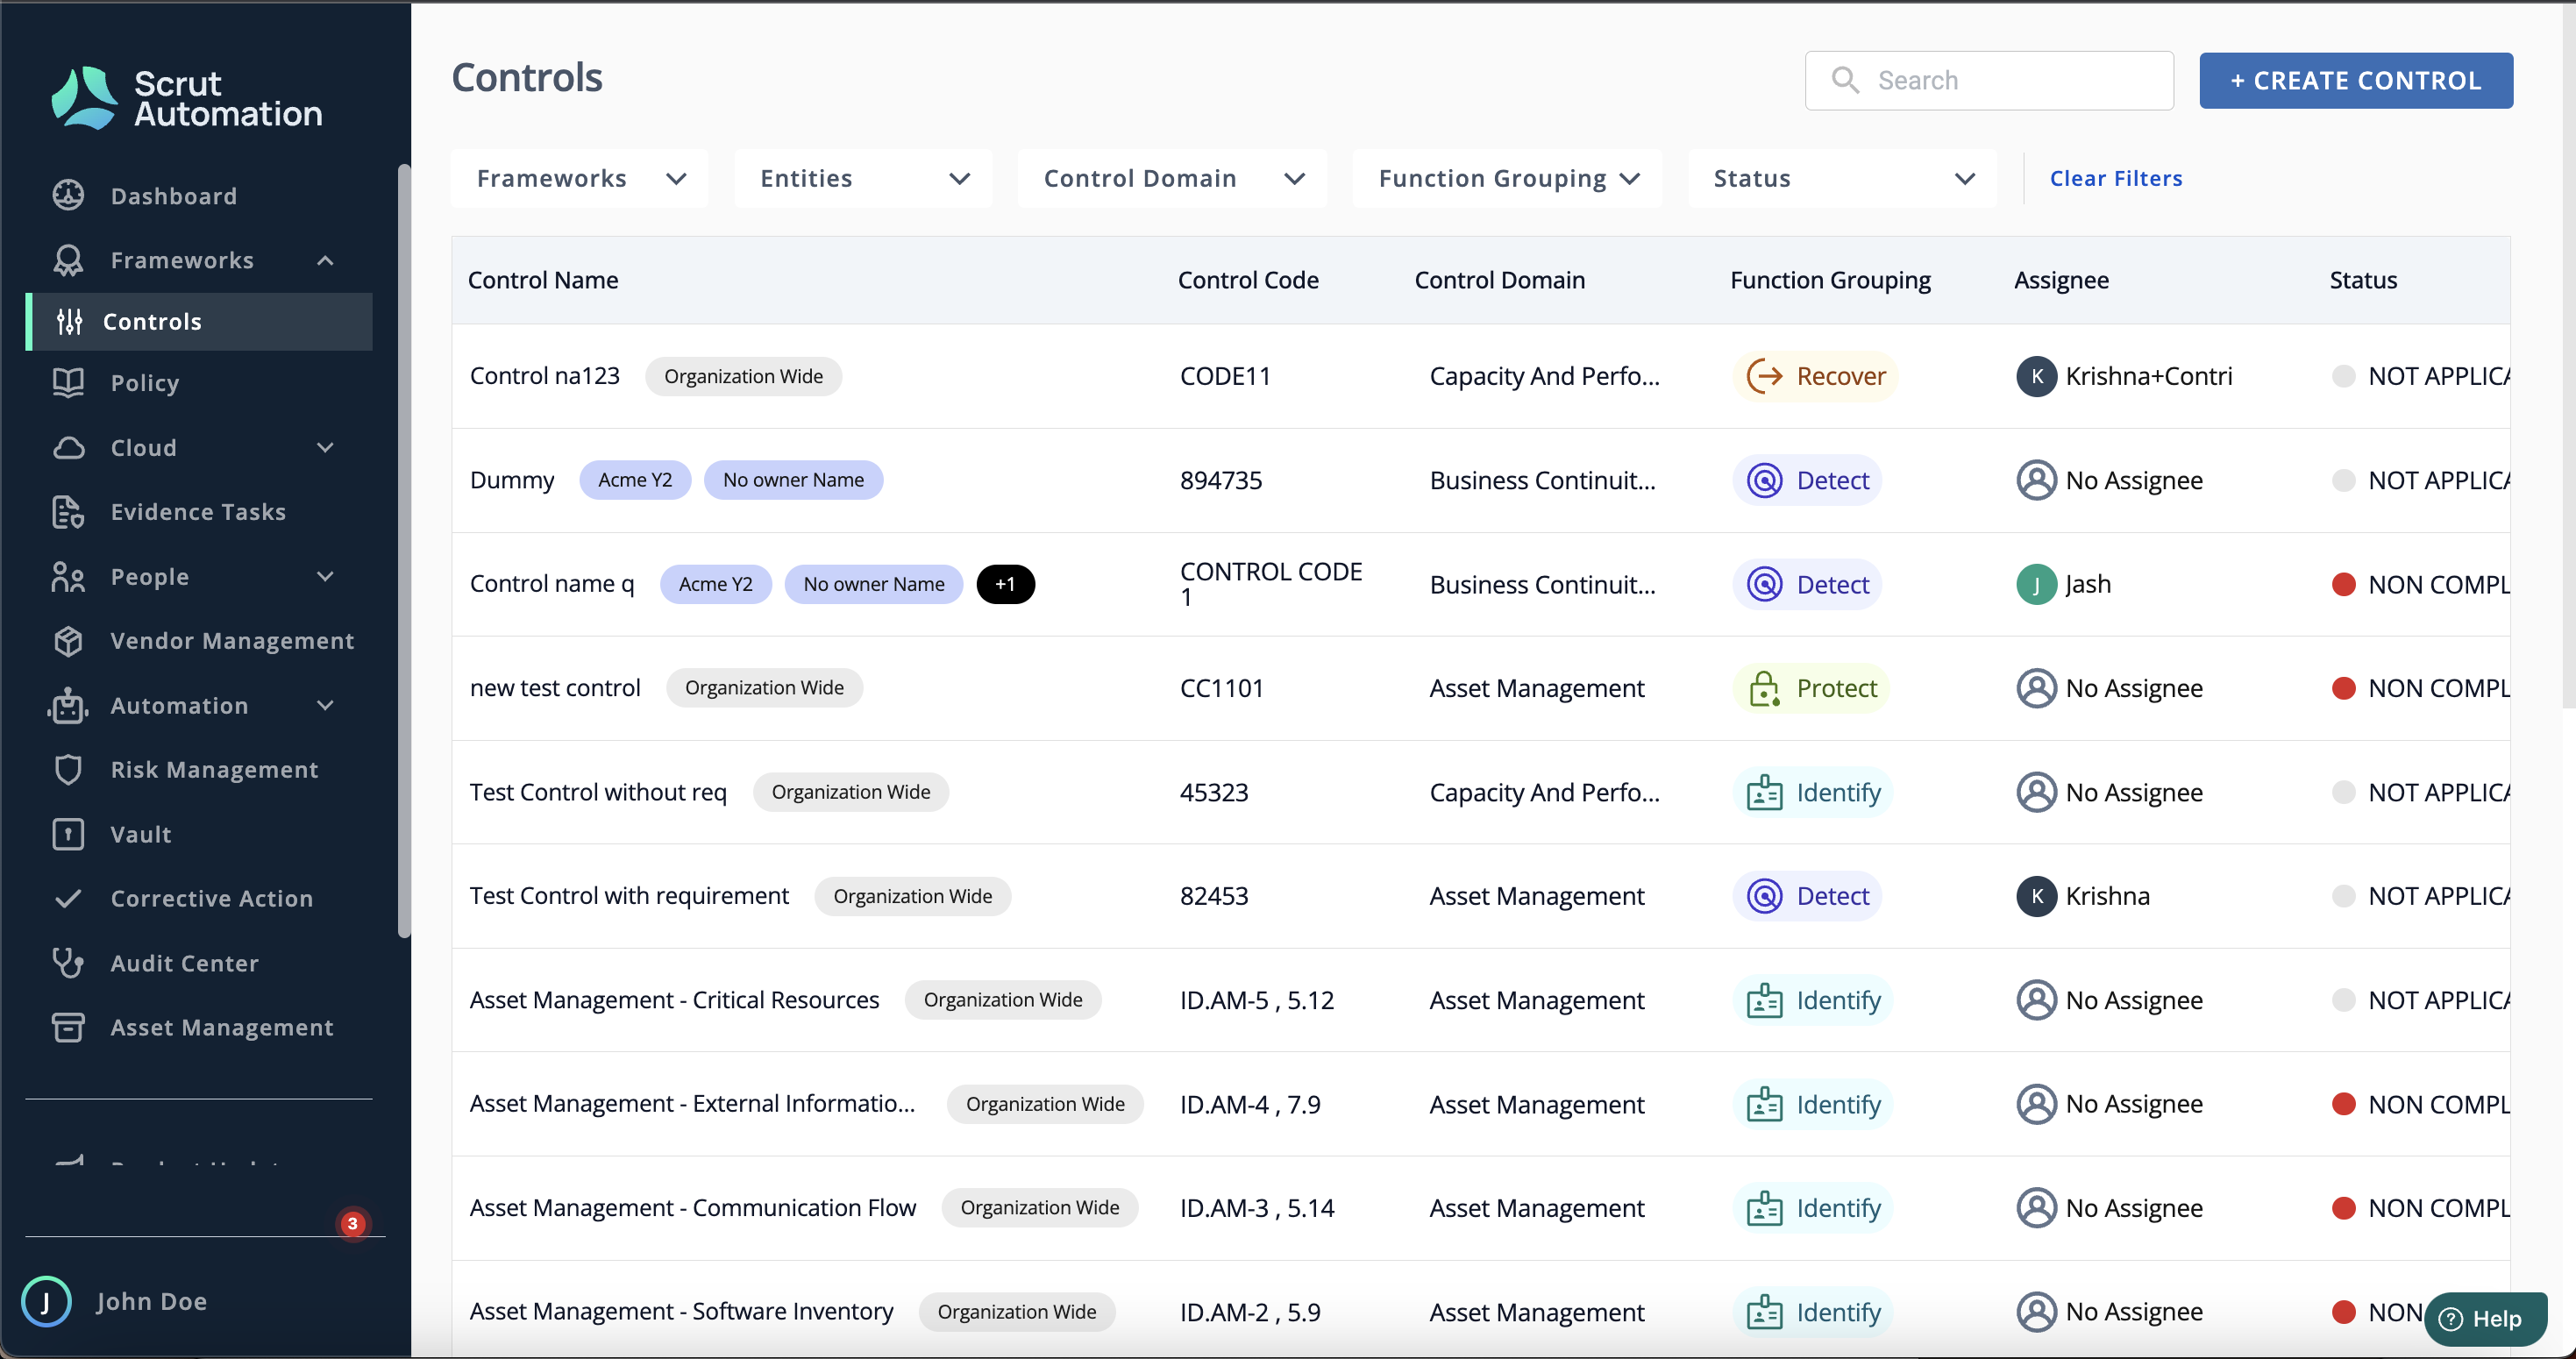Click the Policy book icon
The height and width of the screenshot is (1359, 2576).
pos(68,383)
